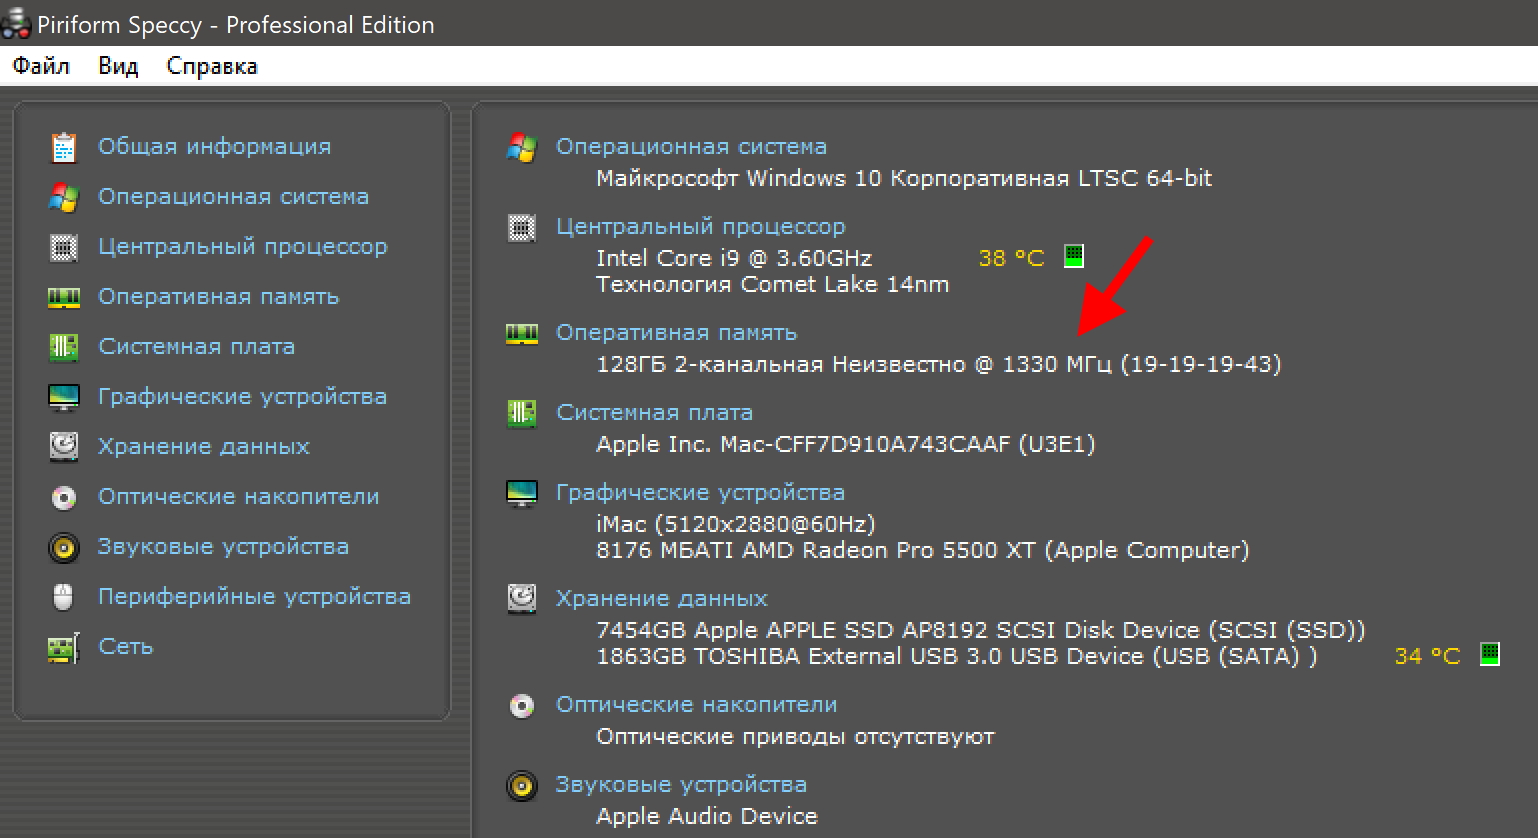Select Системная плата in sidebar

(x=196, y=347)
